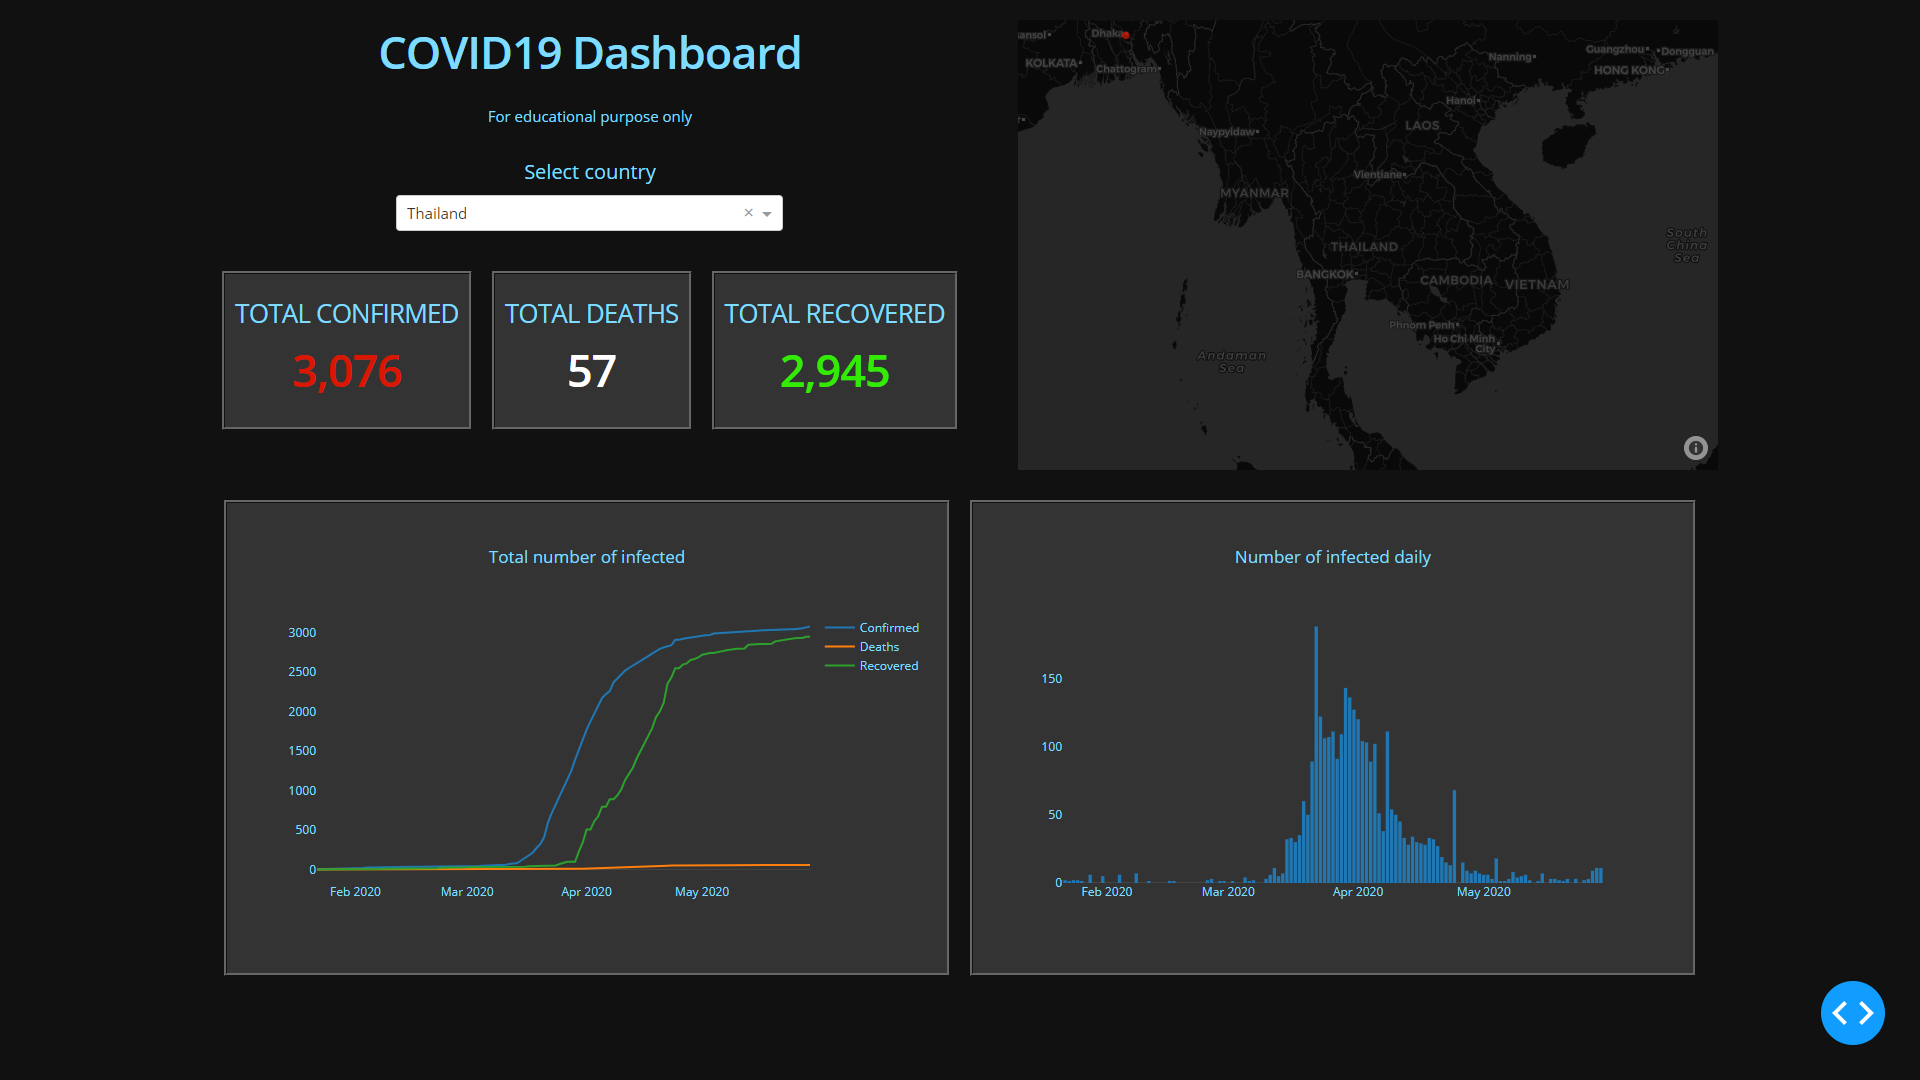The height and width of the screenshot is (1080, 1920).
Task: Click the Total Deaths 57 card
Action: tap(591, 350)
